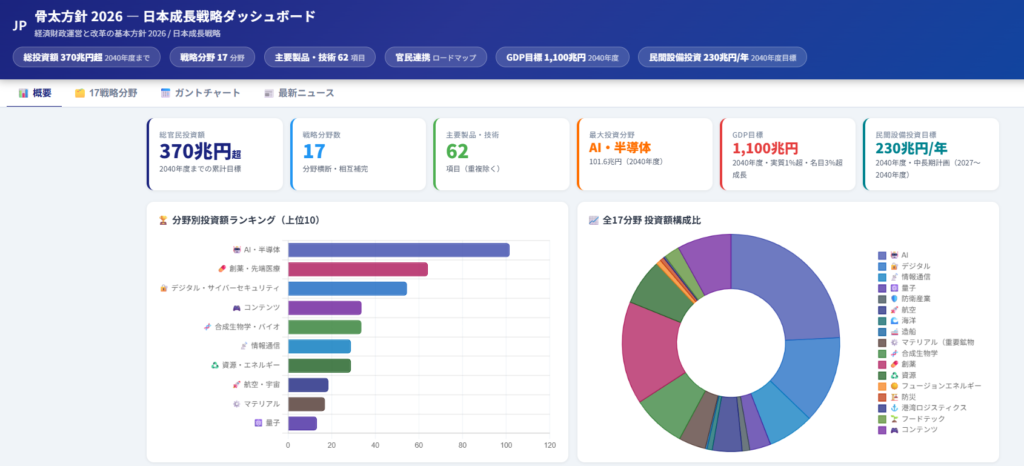Click the recycle icon next to 資源・エネルギー label
1024x466 pixels.
214,365
